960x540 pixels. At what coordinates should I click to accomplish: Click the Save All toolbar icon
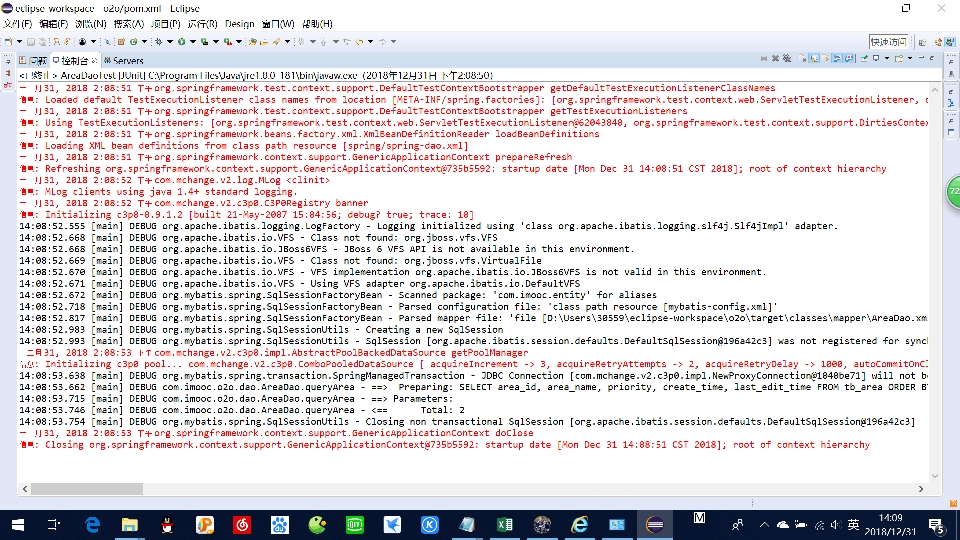point(42,42)
